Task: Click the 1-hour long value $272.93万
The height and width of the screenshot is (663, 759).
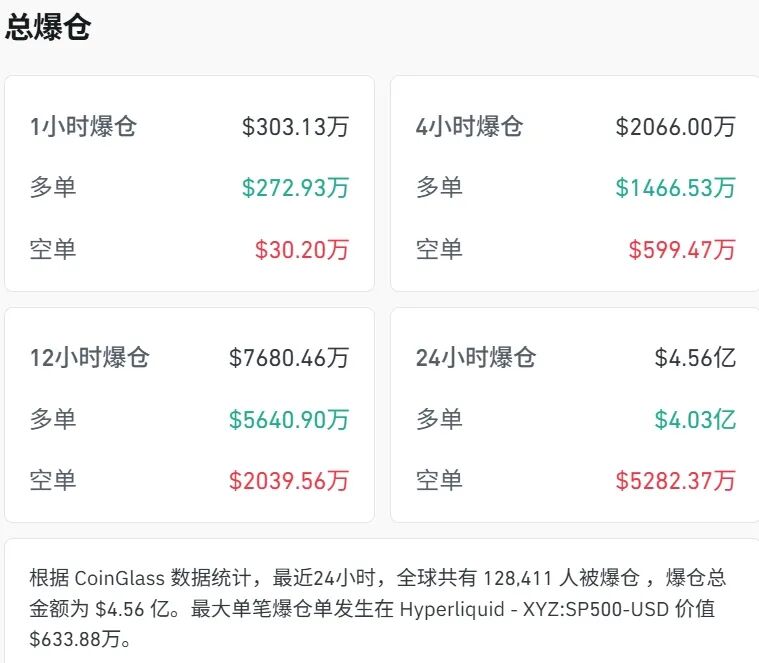Action: pos(295,187)
